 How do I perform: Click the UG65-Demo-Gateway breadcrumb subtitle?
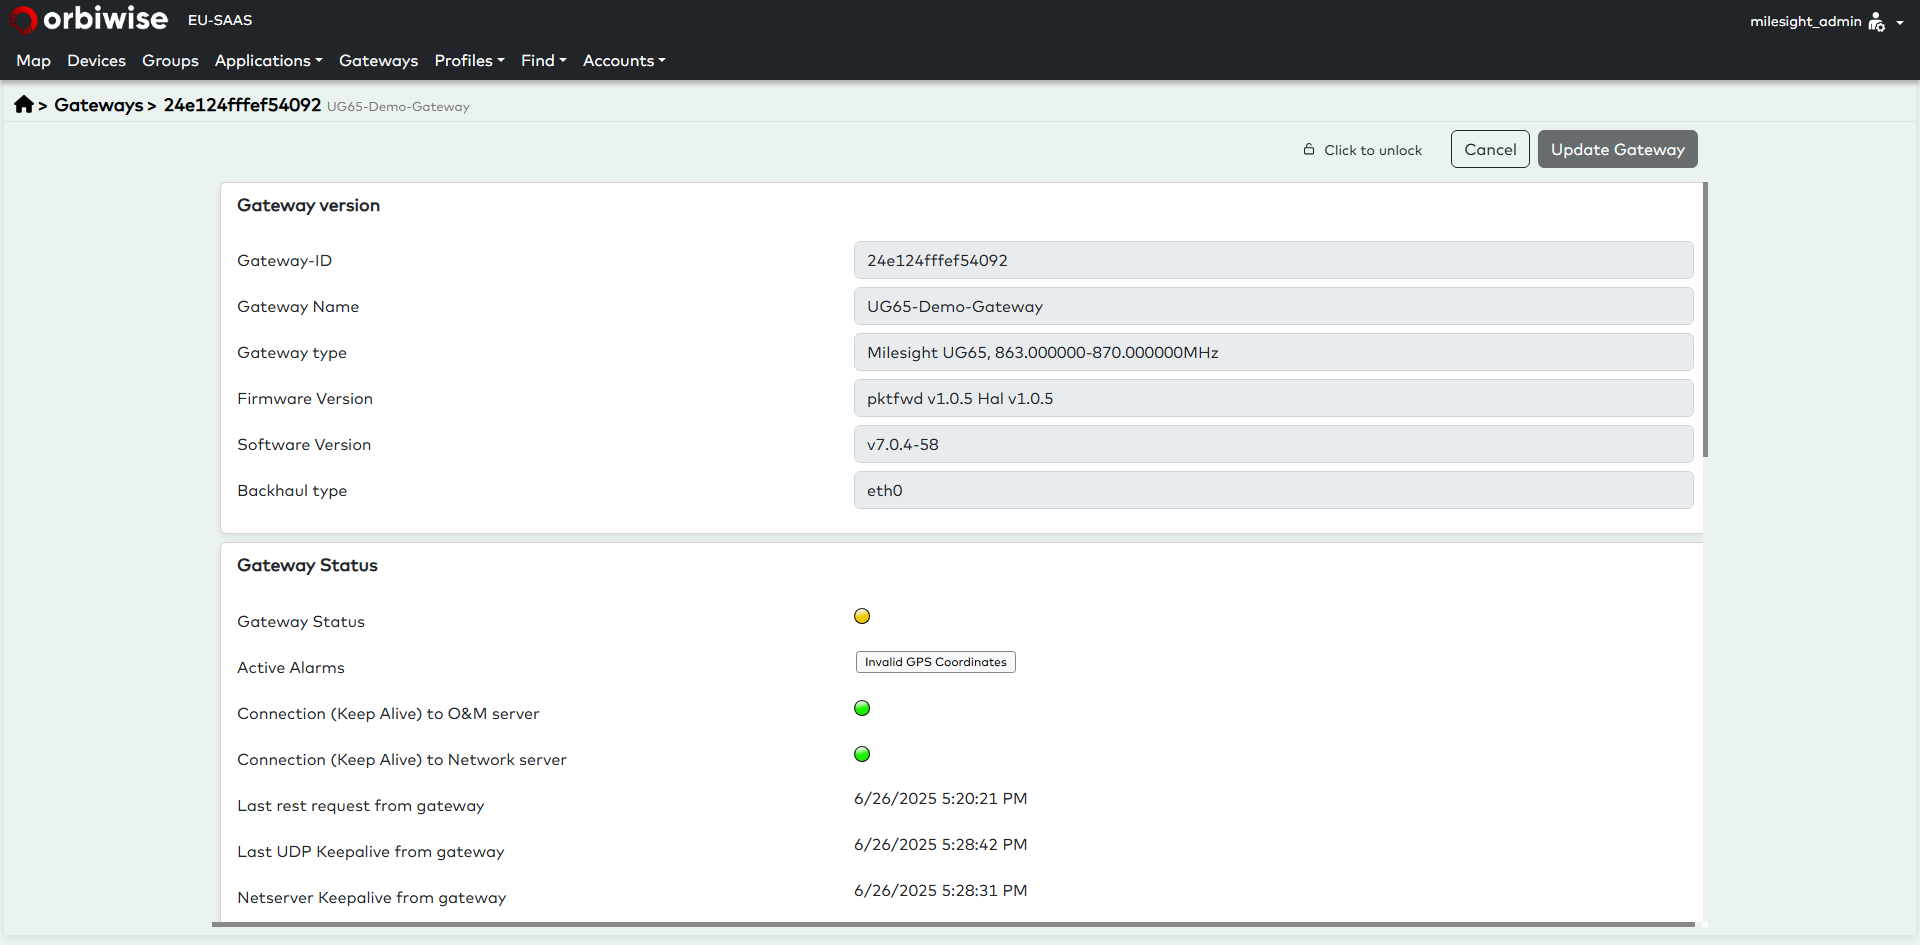398,107
